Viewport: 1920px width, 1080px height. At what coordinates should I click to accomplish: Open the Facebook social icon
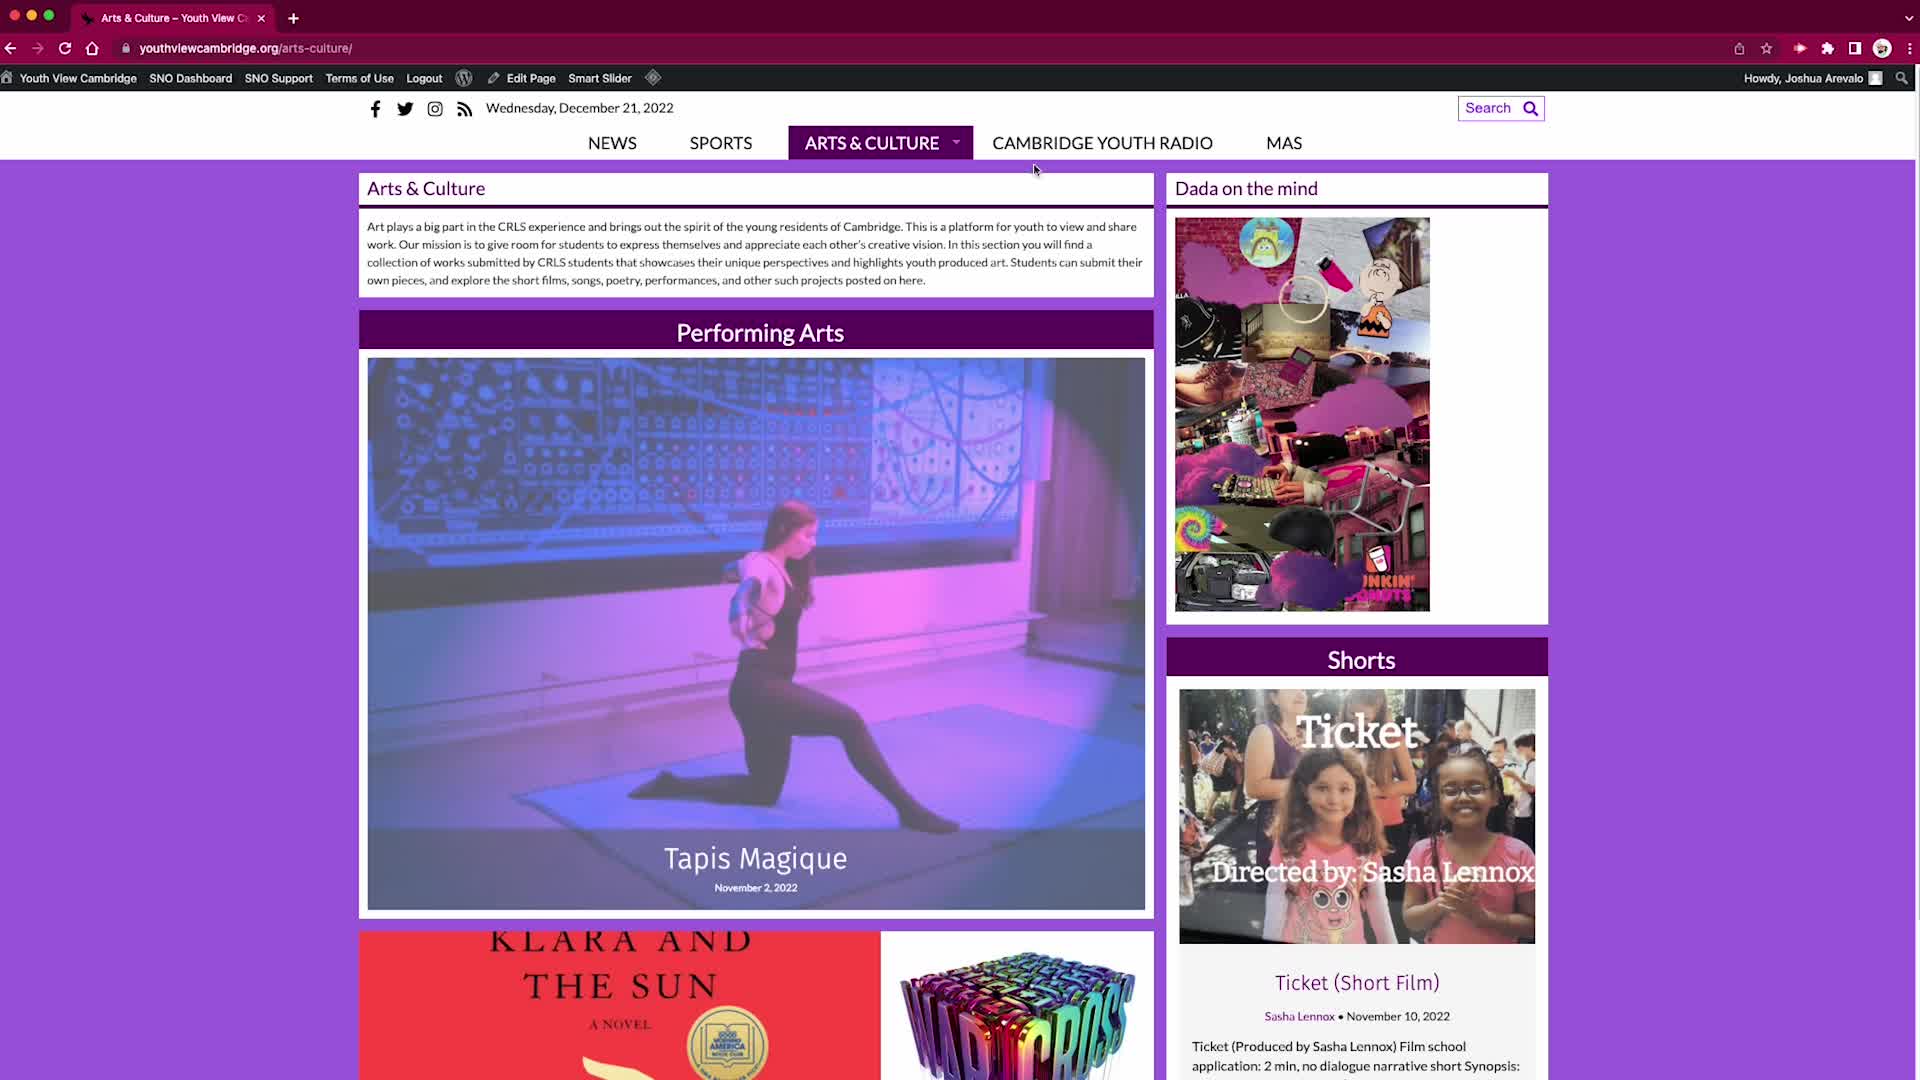375,109
